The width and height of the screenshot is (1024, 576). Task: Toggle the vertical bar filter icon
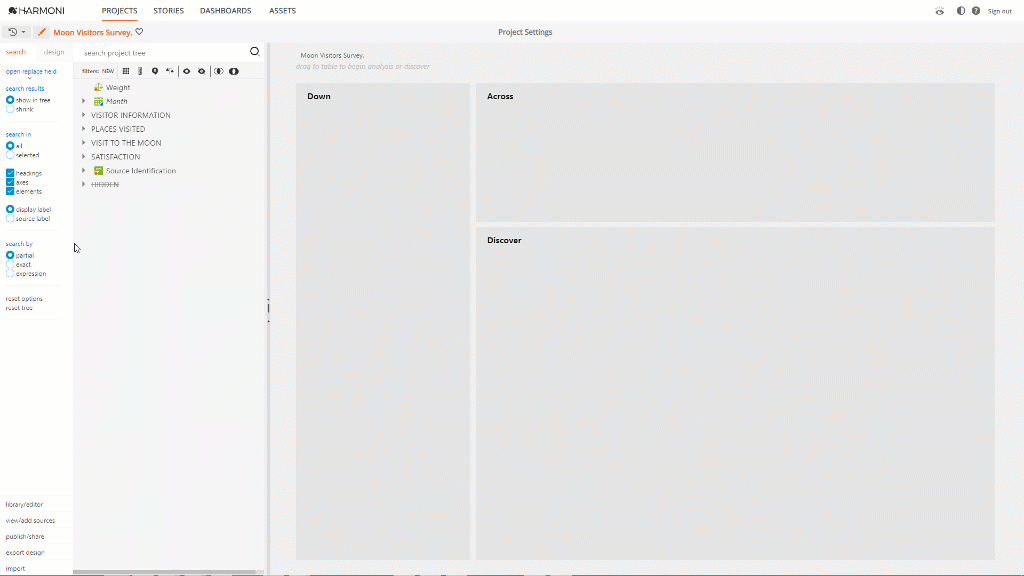(x=140, y=71)
